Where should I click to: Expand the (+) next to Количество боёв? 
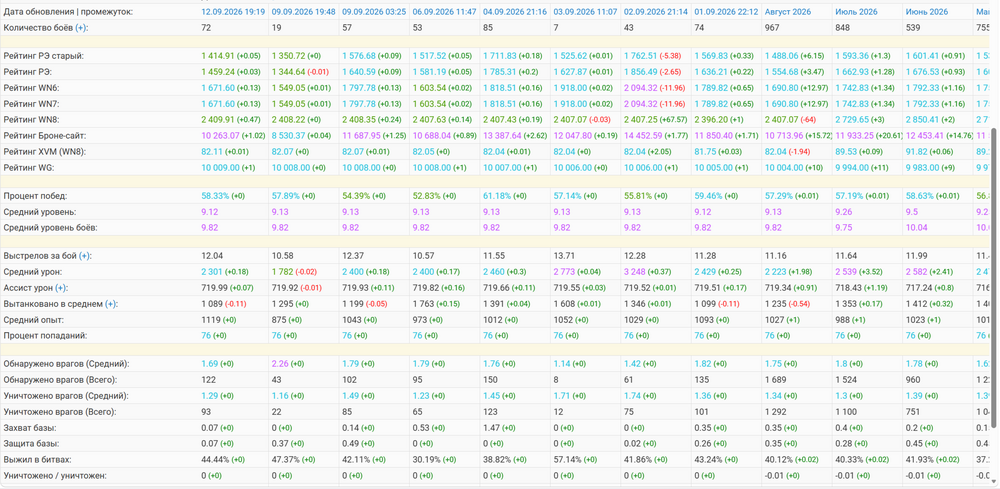click(82, 27)
